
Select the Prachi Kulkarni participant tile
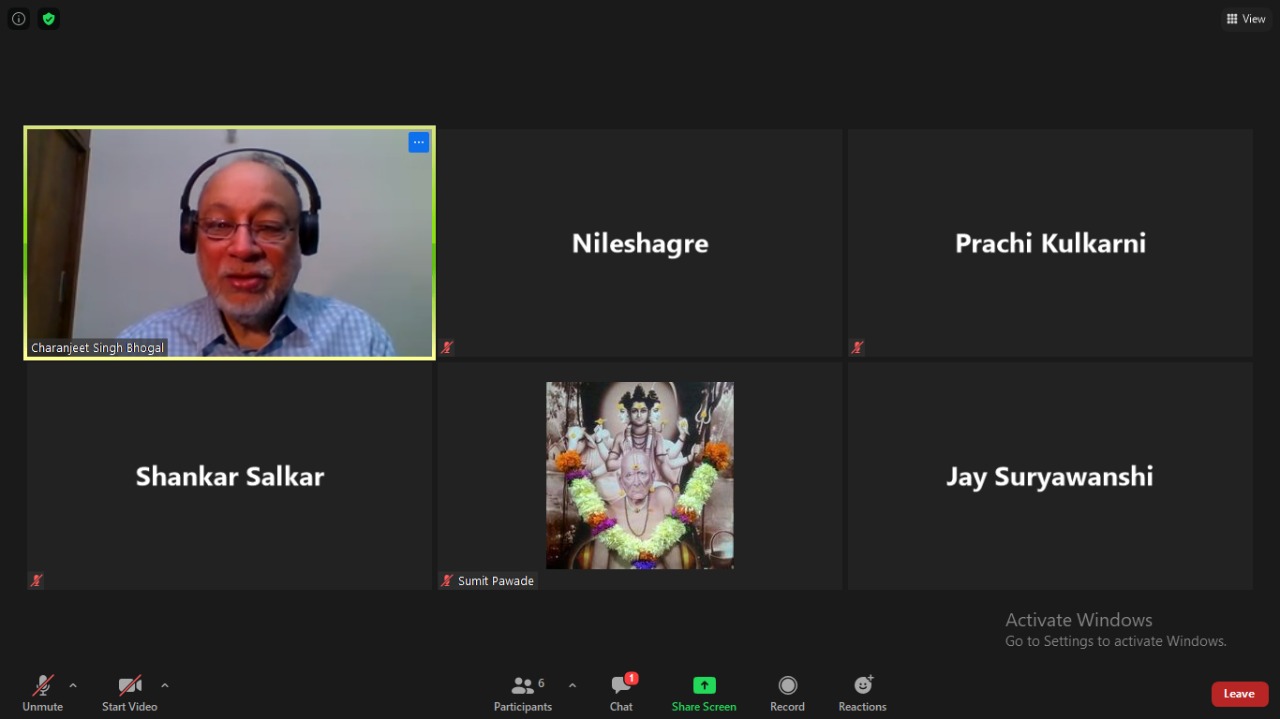[1050, 242]
